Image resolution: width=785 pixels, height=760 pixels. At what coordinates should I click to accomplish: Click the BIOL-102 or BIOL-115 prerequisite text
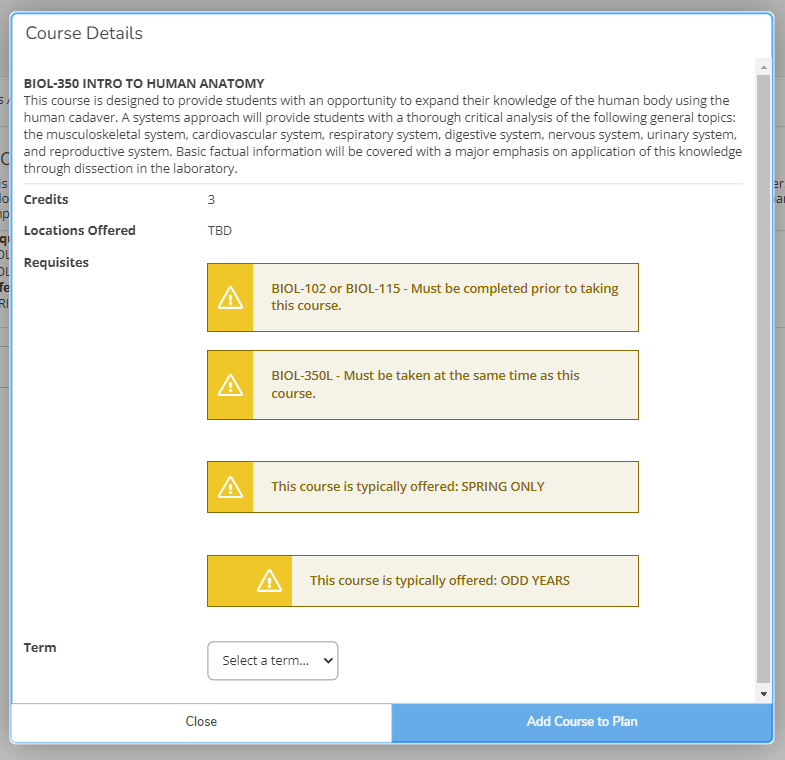click(445, 297)
